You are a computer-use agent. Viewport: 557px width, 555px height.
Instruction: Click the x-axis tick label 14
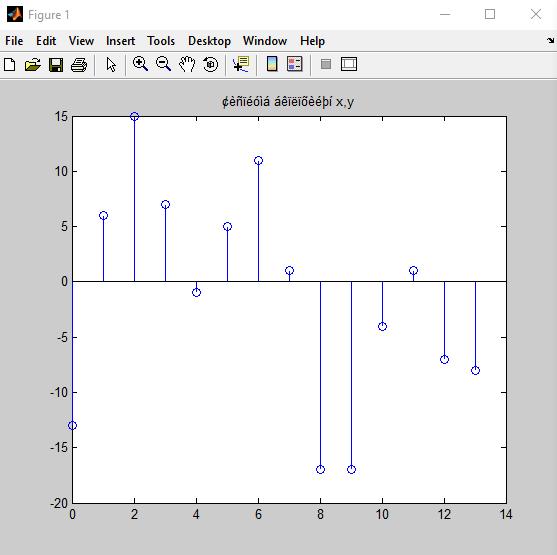click(506, 514)
